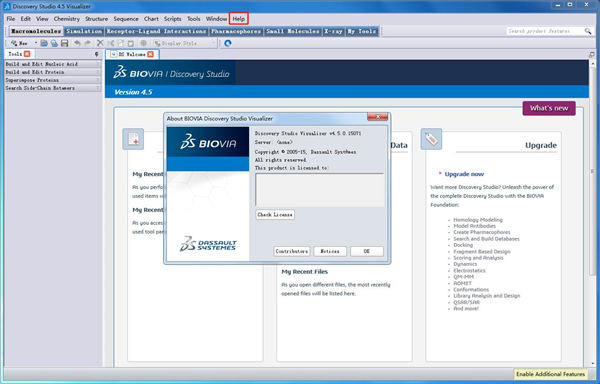
Task: Click the Copy toolbar icon
Action: (121, 43)
